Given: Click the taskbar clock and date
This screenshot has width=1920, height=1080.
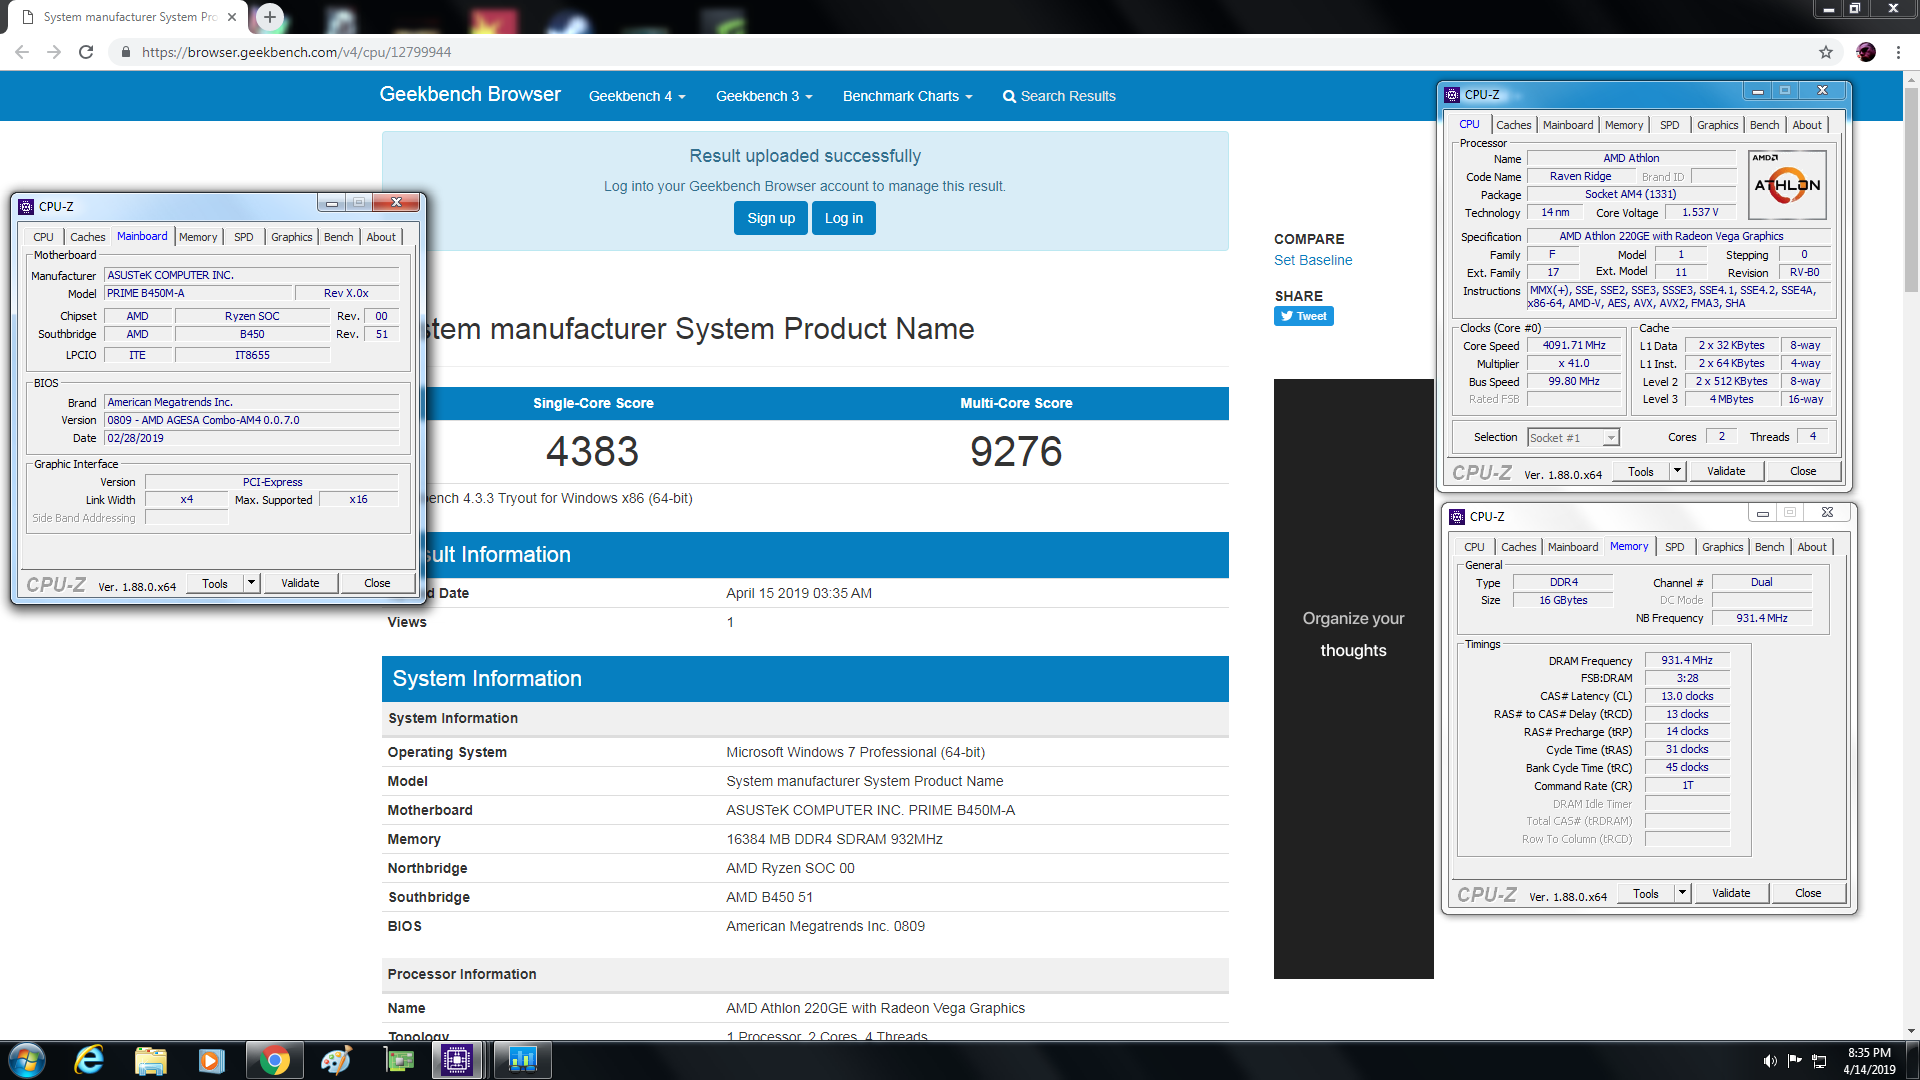Looking at the screenshot, I should (1869, 1061).
